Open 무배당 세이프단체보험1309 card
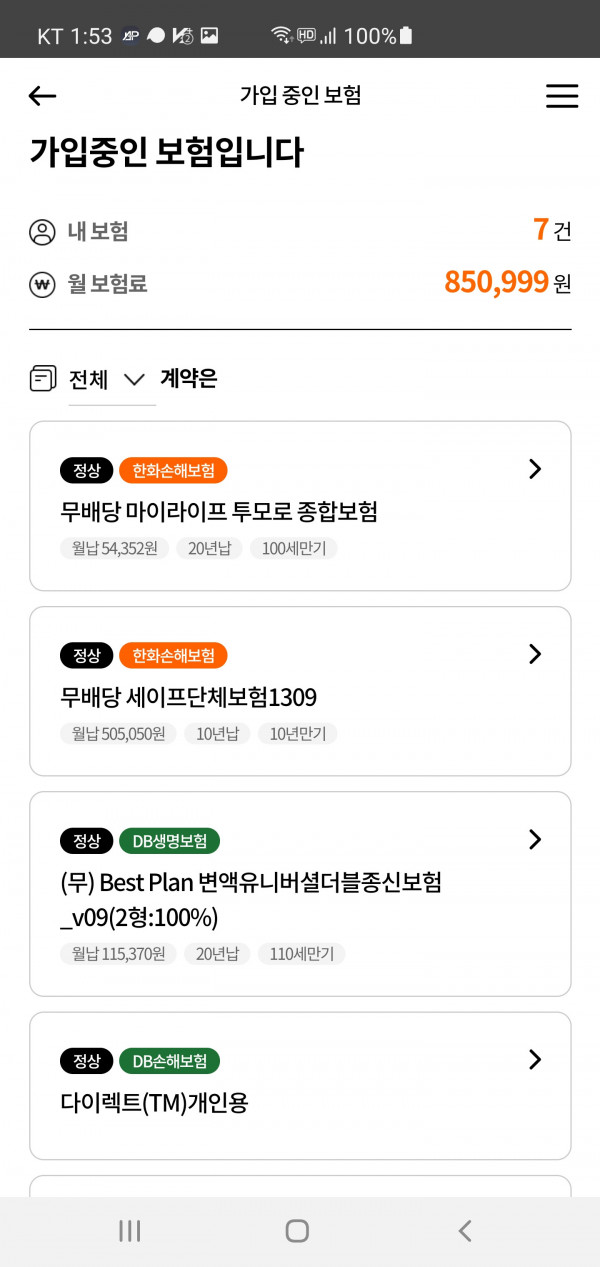 pos(300,691)
